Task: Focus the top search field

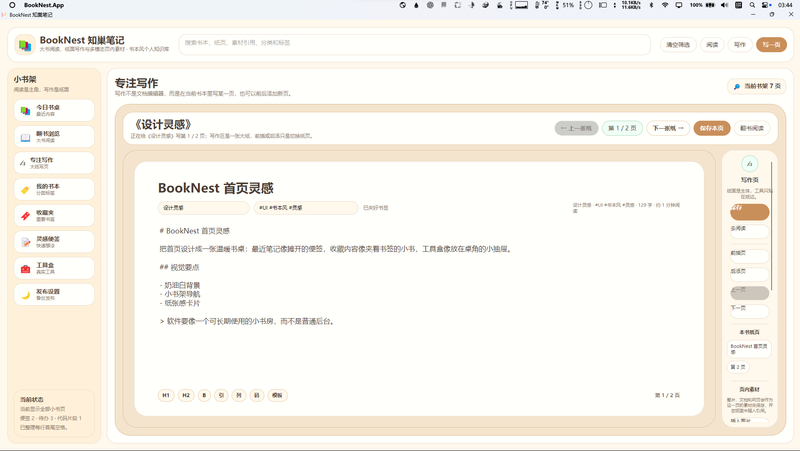Action: (414, 44)
